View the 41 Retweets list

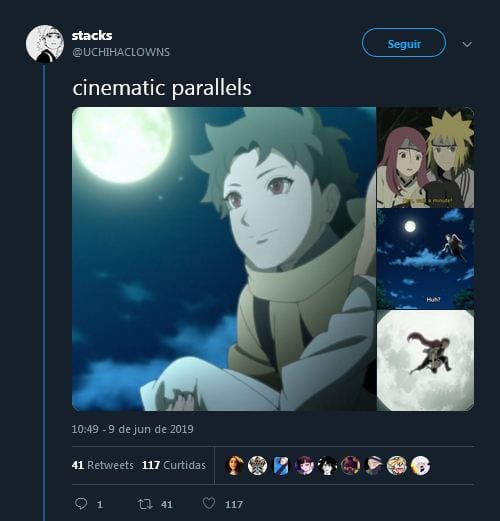(x=103, y=465)
